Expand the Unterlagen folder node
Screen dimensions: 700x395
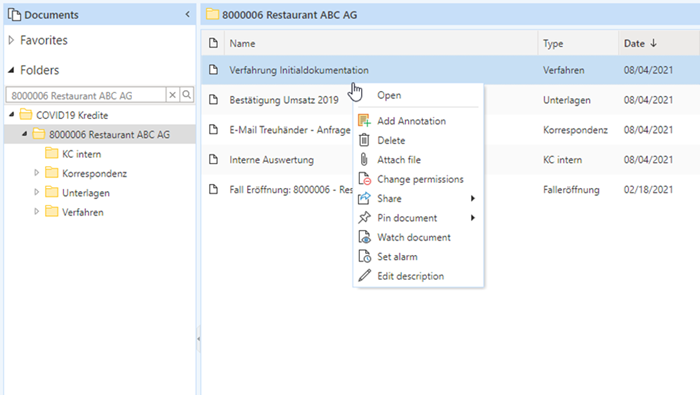point(37,192)
